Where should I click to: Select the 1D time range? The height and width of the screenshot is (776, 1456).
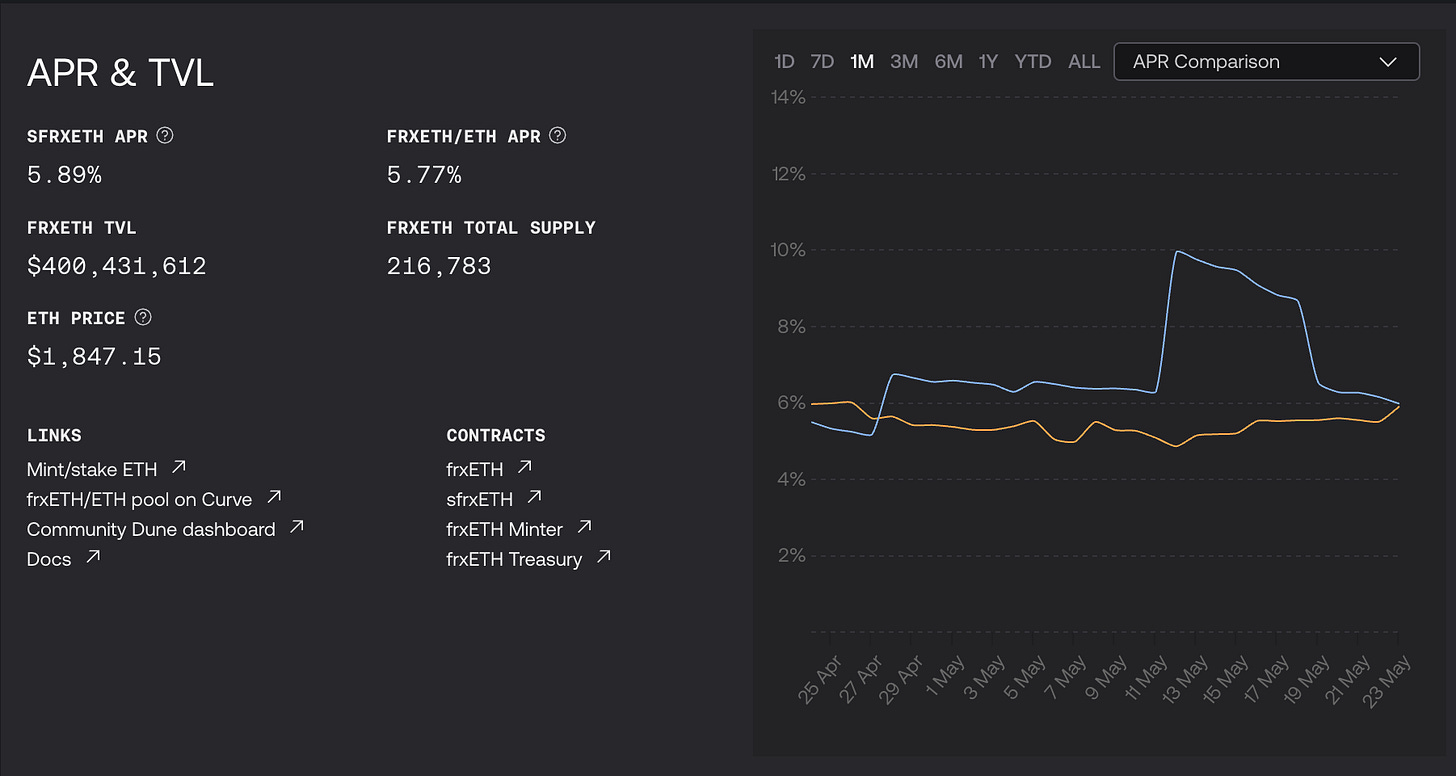pyautogui.click(x=784, y=62)
